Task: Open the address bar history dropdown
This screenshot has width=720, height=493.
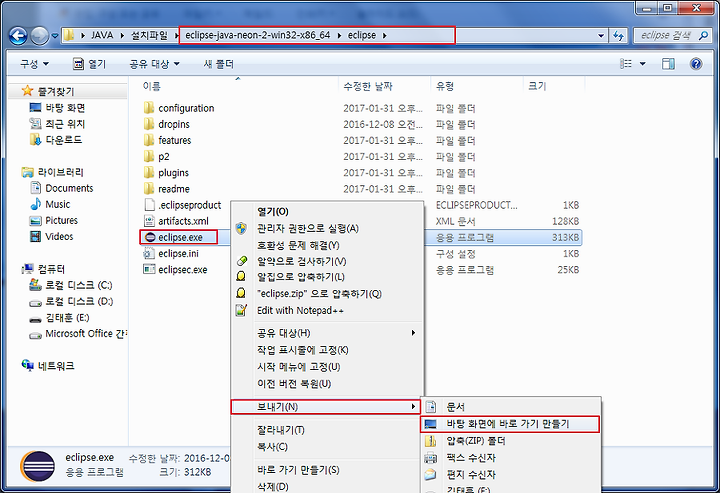Action: 601,36
